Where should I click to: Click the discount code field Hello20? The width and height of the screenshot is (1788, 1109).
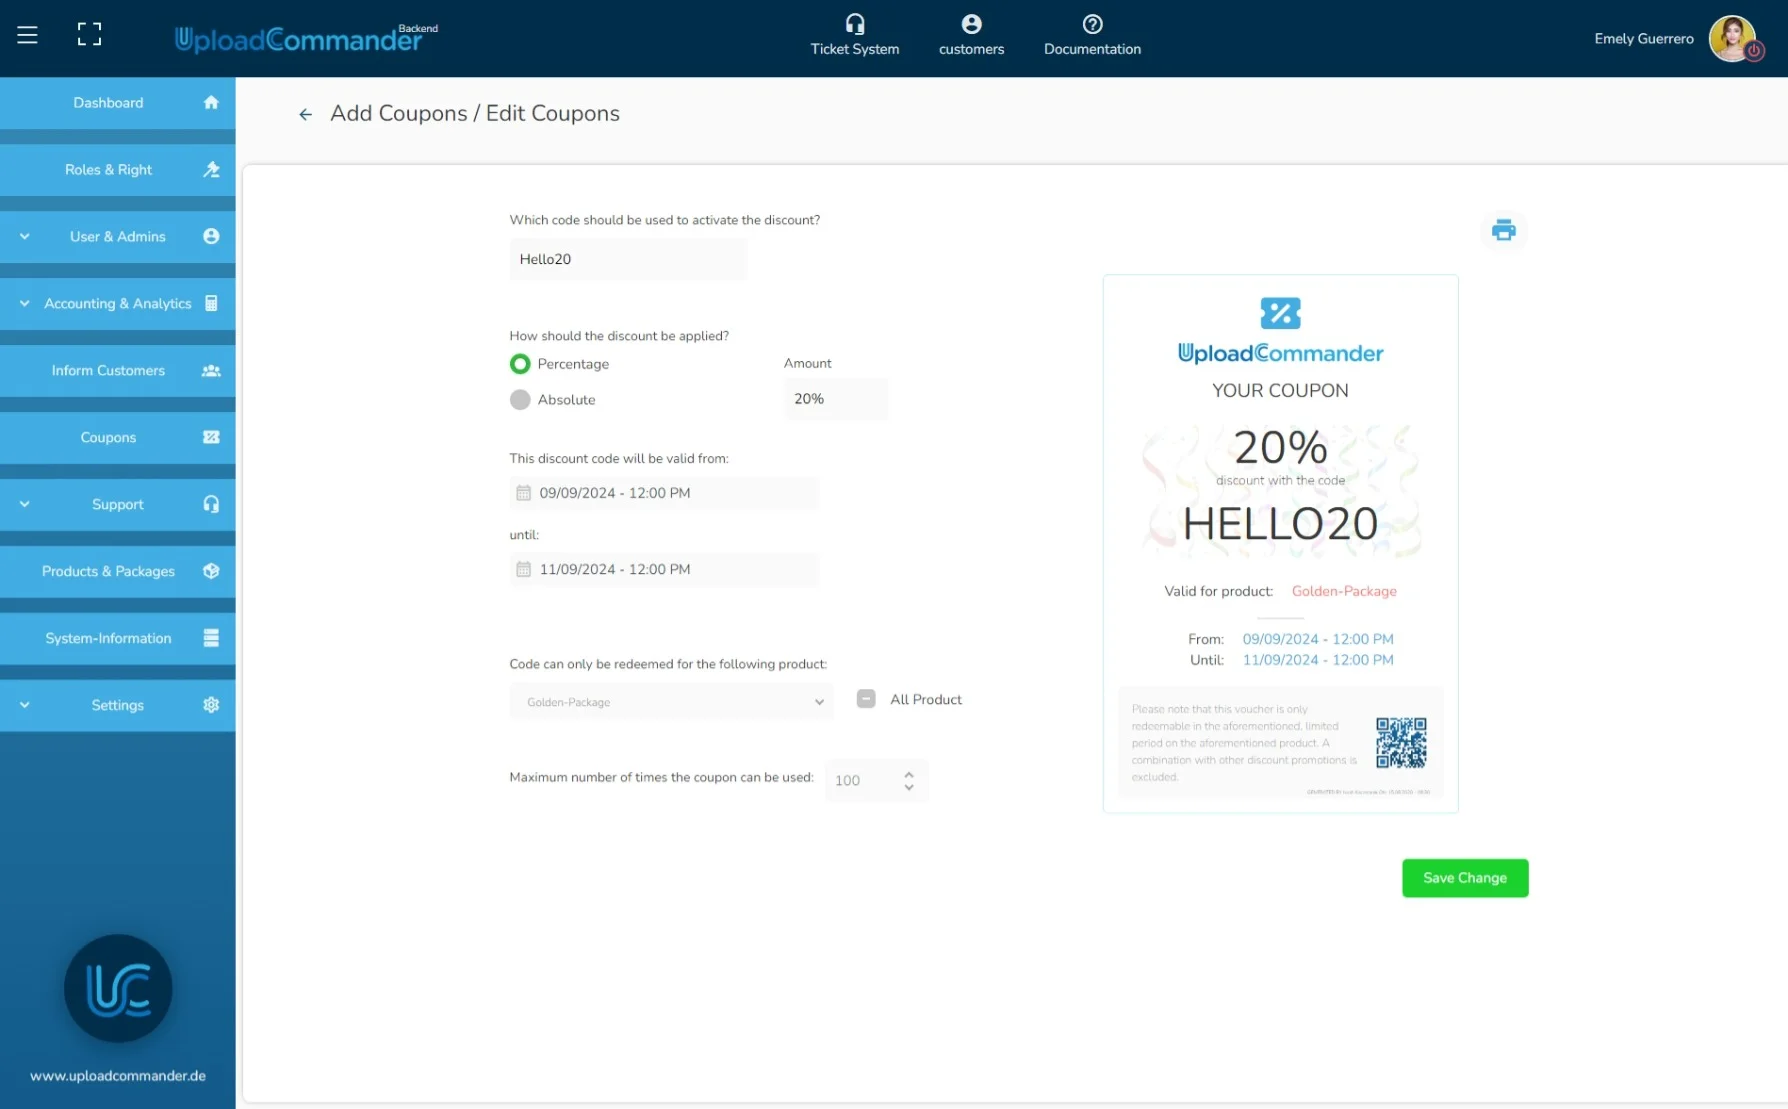[628, 259]
